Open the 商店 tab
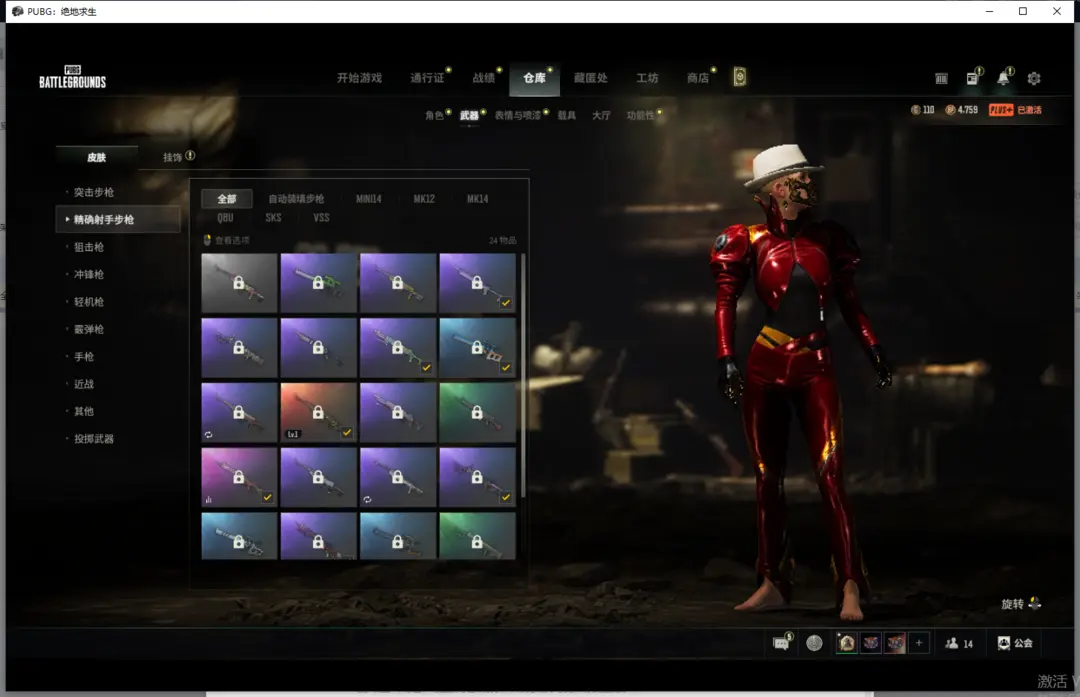 click(698, 78)
